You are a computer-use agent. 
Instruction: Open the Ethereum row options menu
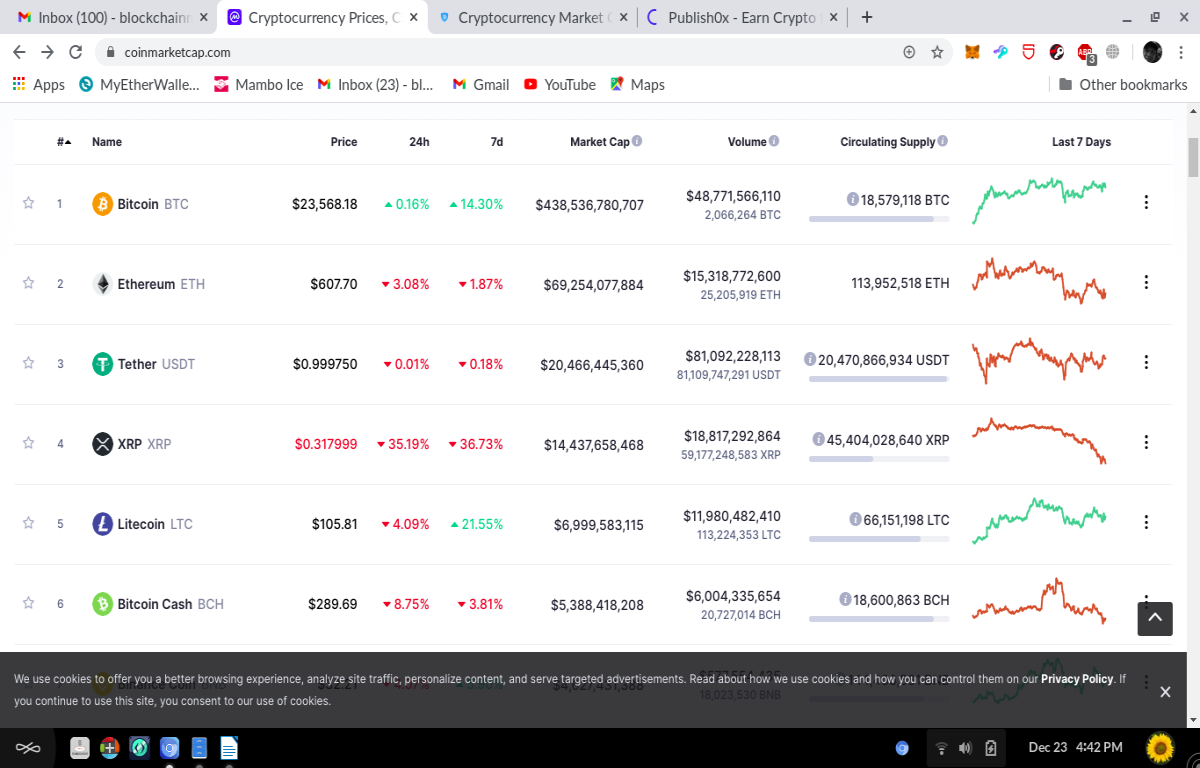tap(1146, 283)
